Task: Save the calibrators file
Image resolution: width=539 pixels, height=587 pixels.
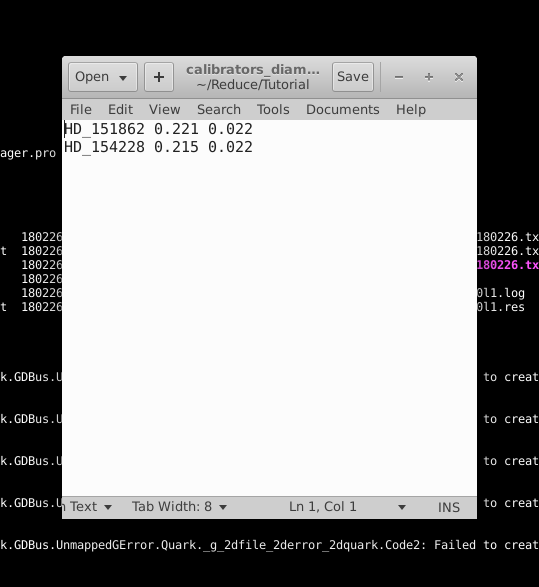Action: (x=353, y=77)
